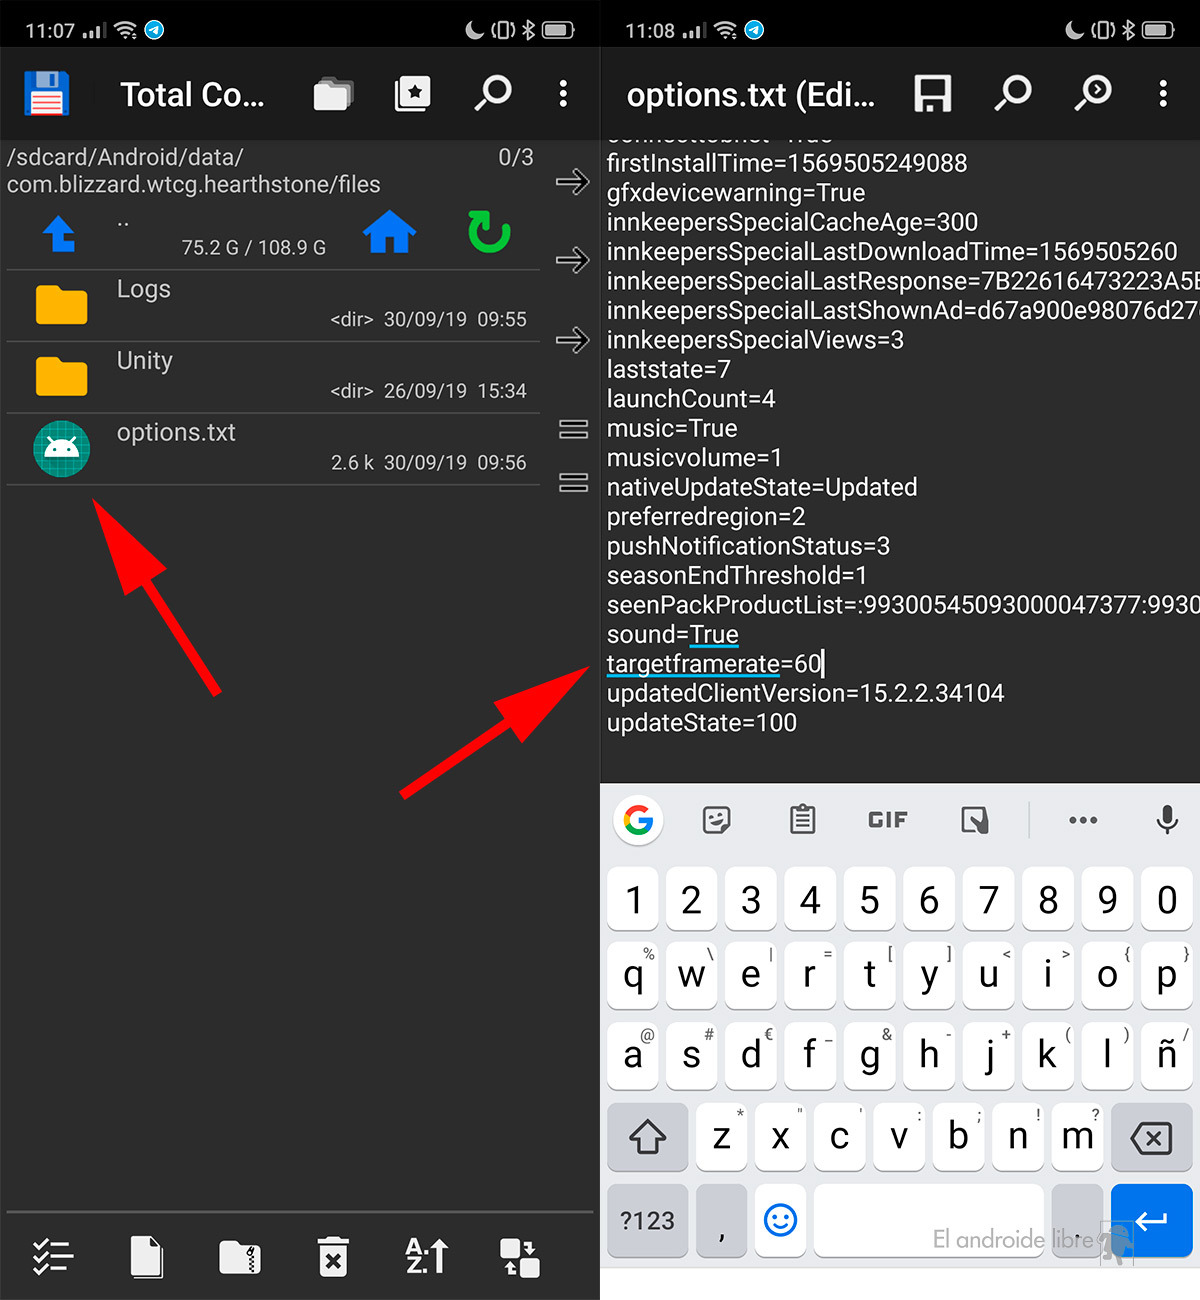The height and width of the screenshot is (1300, 1200).
Task: Tap the Logs folder icon to select it
Action: click(61, 305)
